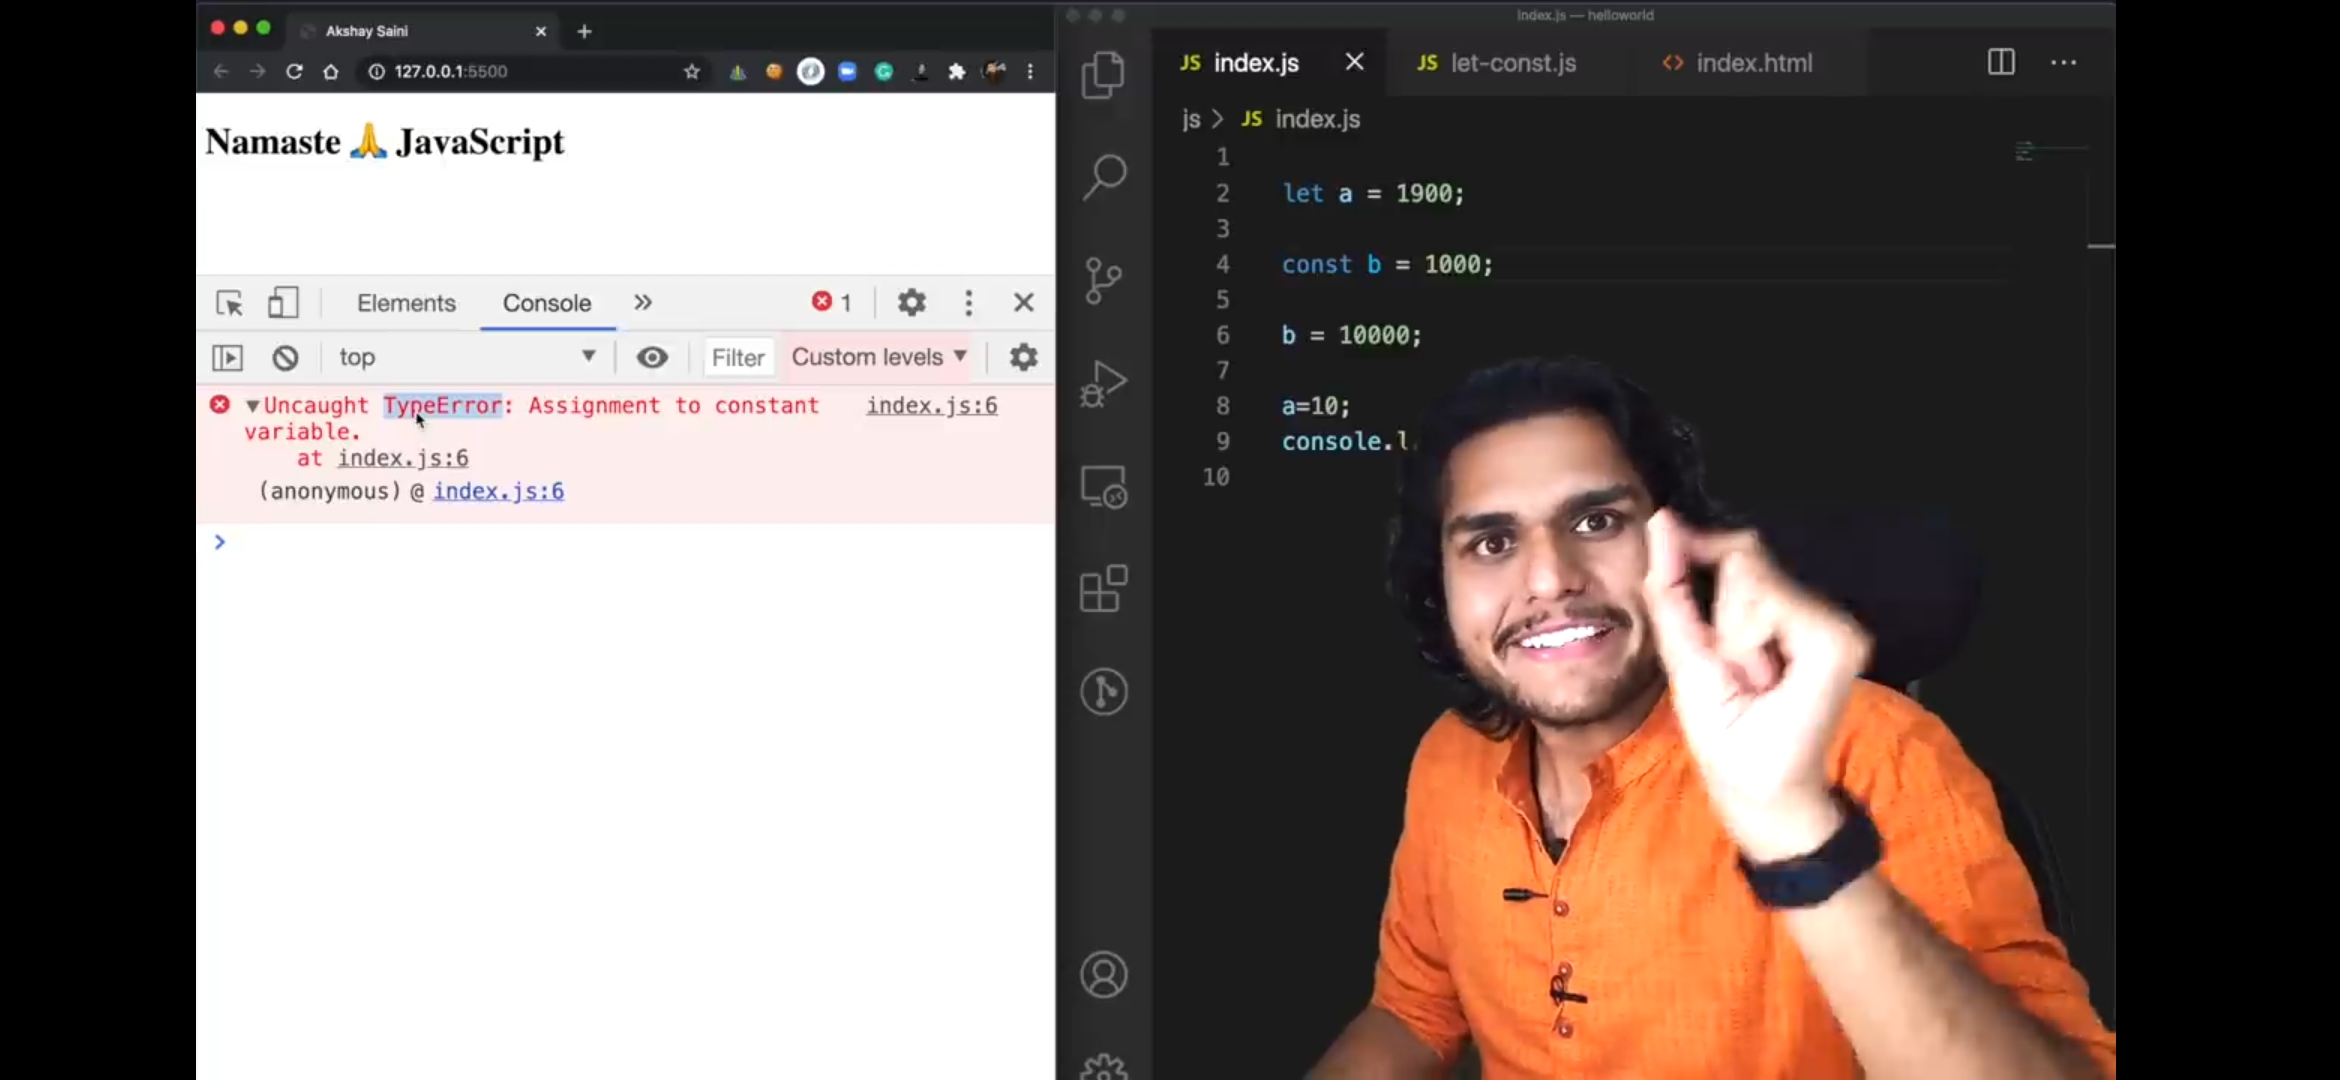Switch to the Elements tab

tap(406, 303)
